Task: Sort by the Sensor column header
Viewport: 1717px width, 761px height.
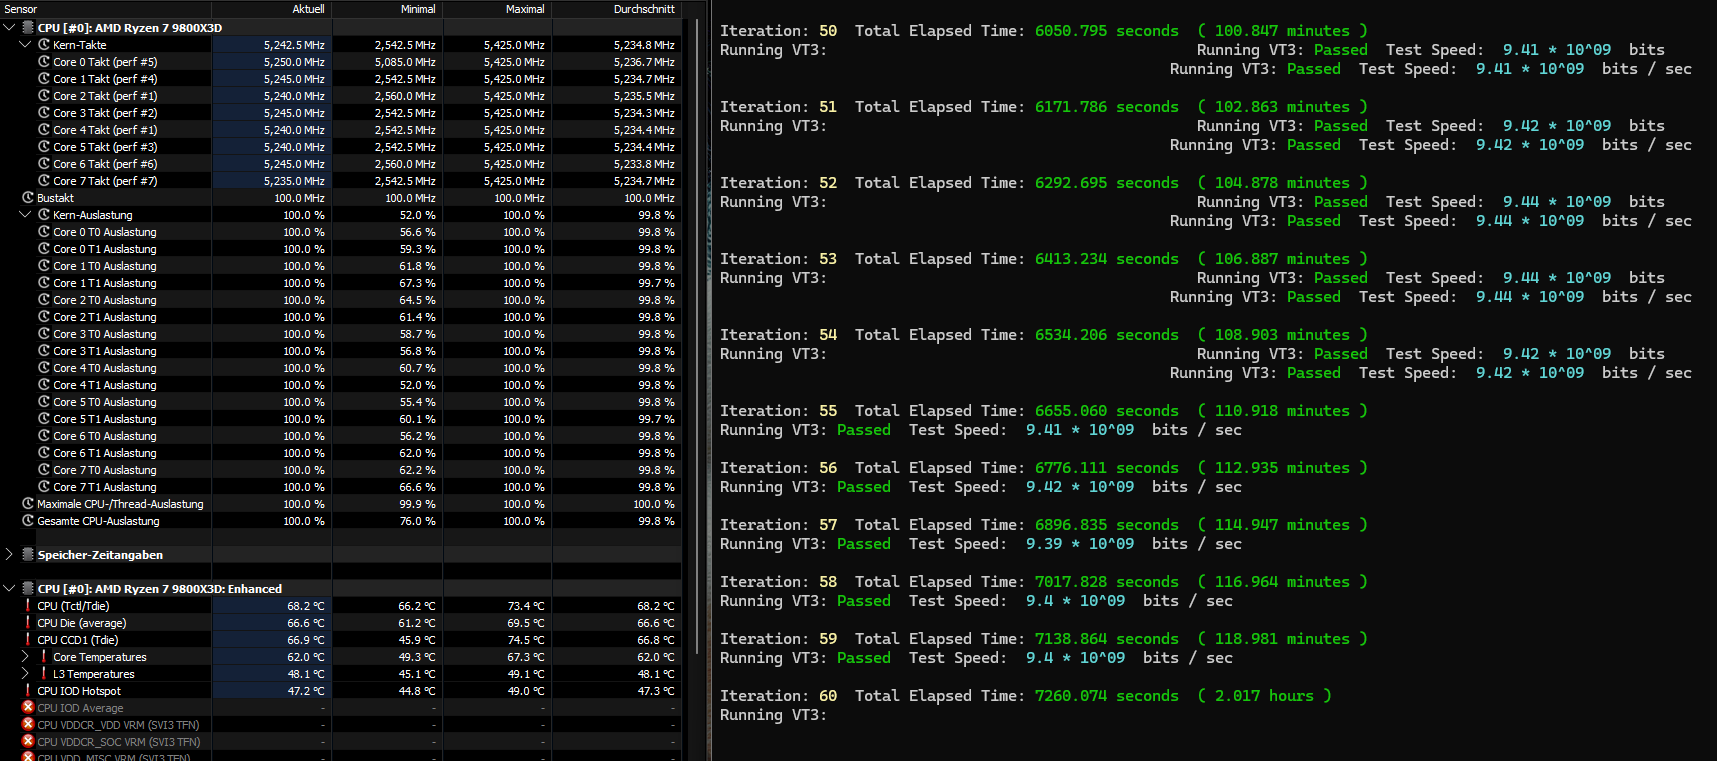Action: (x=21, y=9)
